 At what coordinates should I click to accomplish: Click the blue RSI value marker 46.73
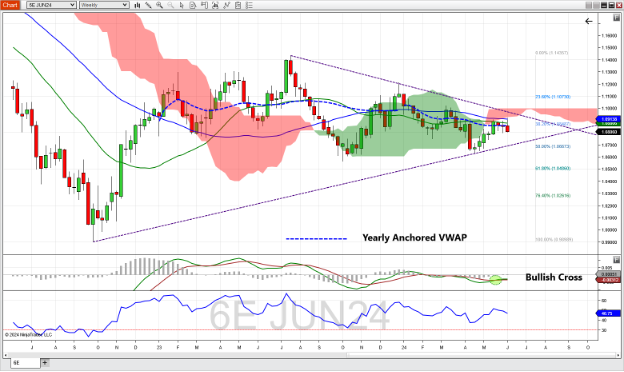(x=609, y=314)
